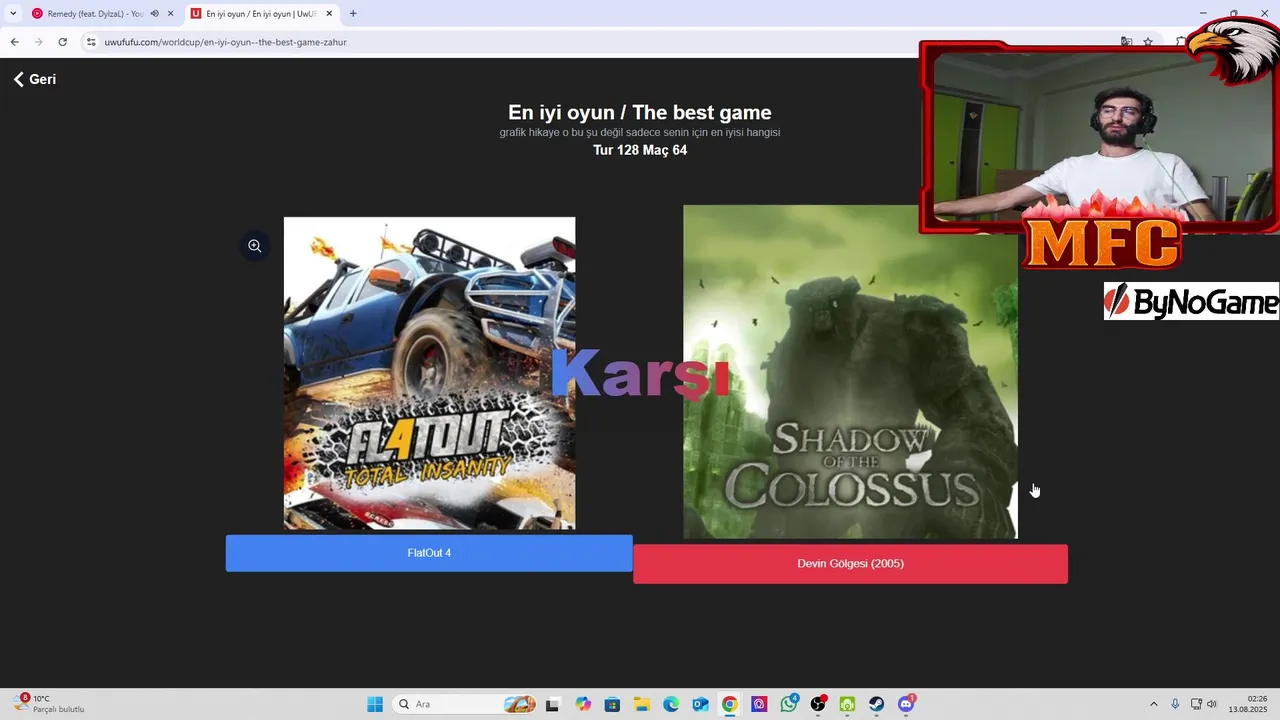
Task: Navigate back with the browser back arrow
Action: 14,42
